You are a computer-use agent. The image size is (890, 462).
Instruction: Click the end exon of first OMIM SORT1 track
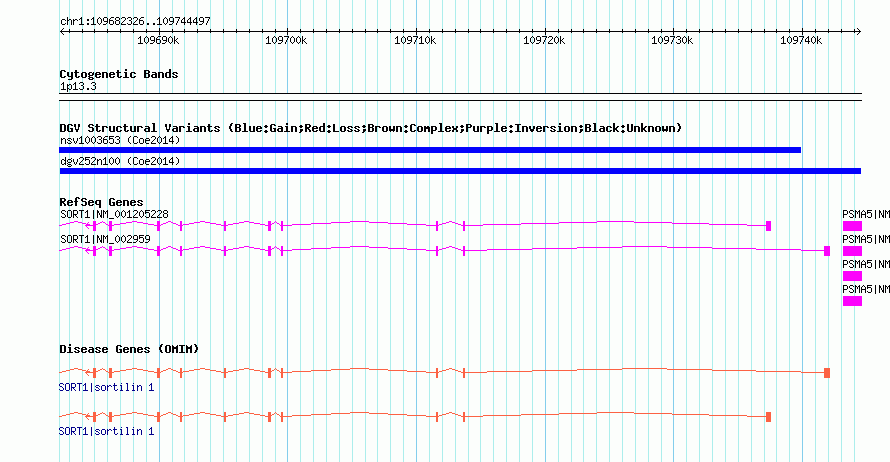pos(827,373)
